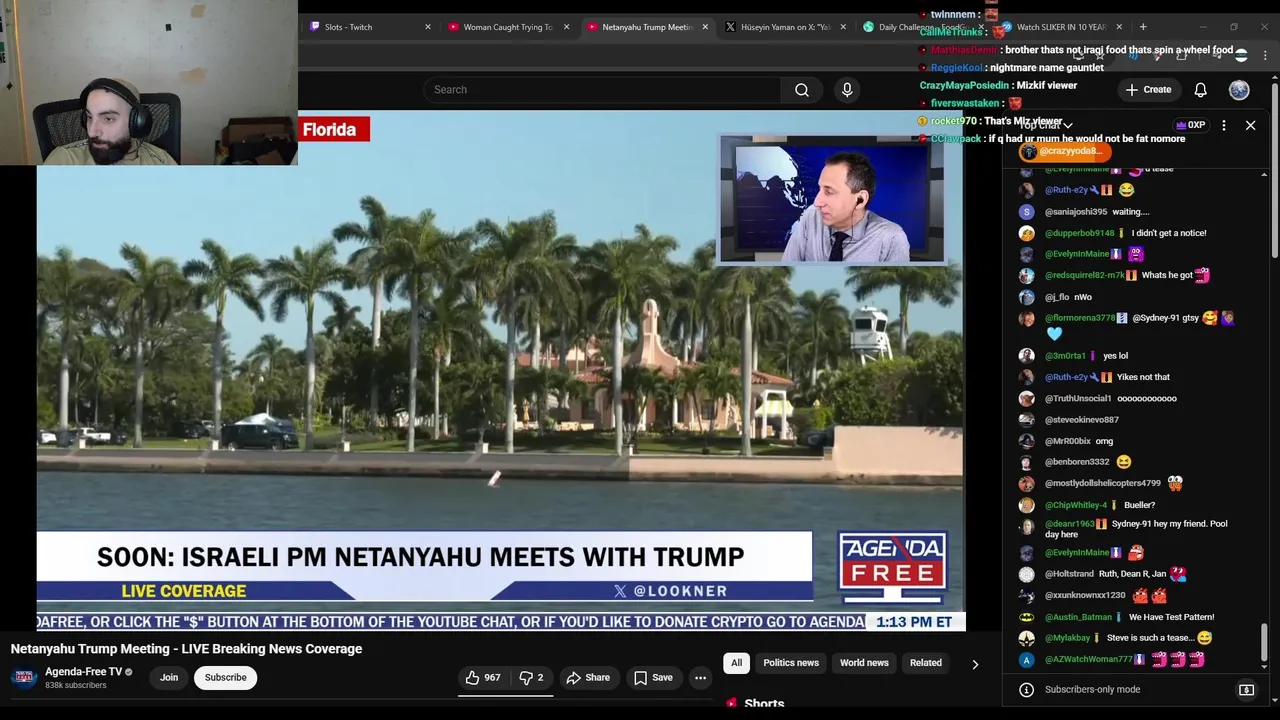Click the Subscribers-only mode info icon
This screenshot has width=1280, height=720.
point(1026,689)
